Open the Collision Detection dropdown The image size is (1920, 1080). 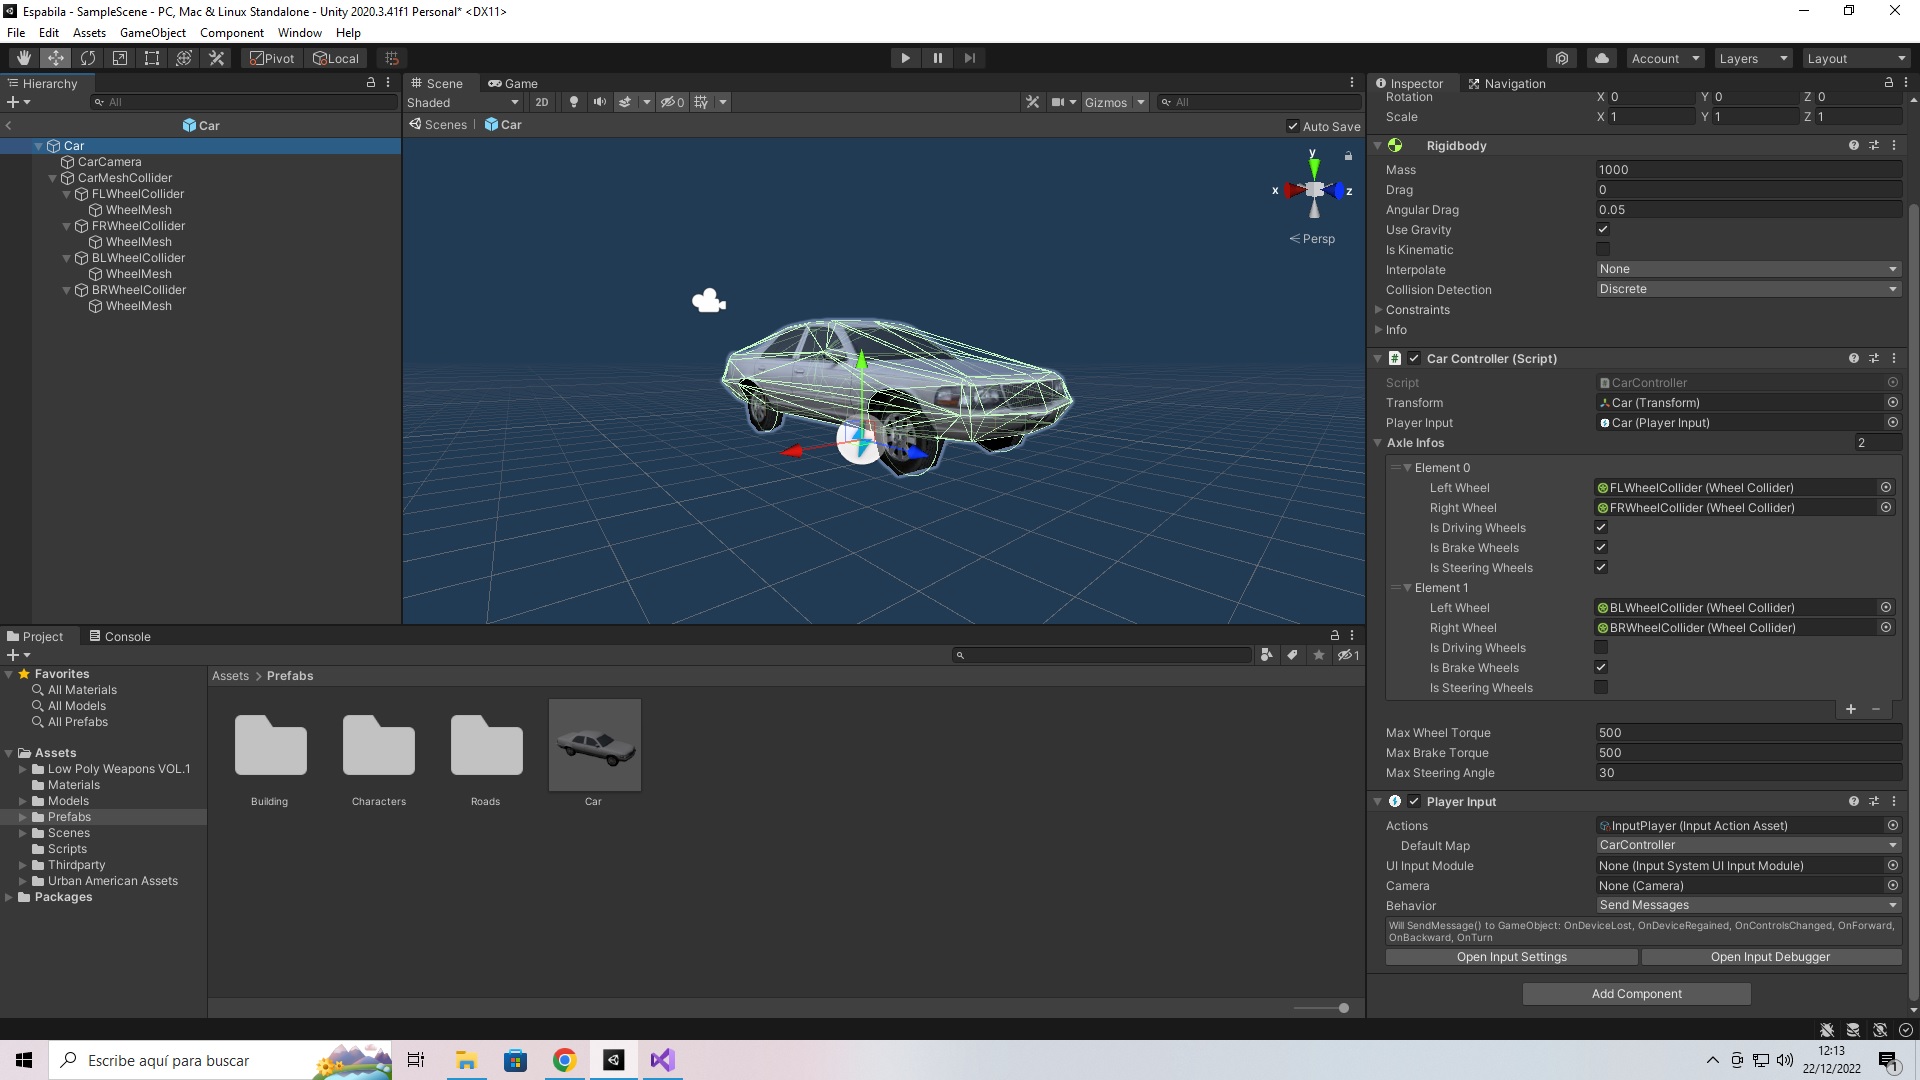click(x=1747, y=289)
